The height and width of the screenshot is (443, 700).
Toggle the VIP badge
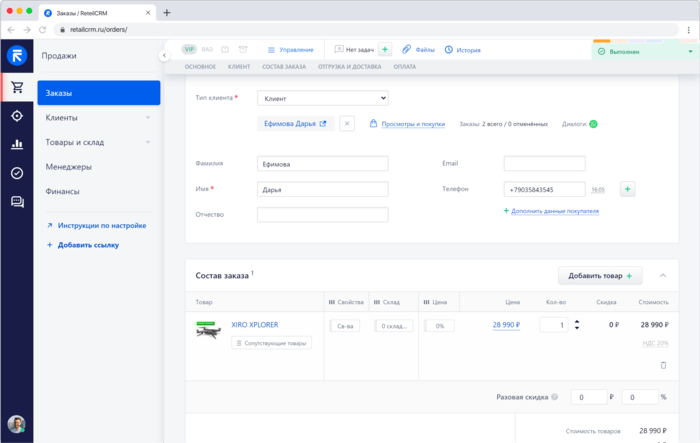click(189, 49)
